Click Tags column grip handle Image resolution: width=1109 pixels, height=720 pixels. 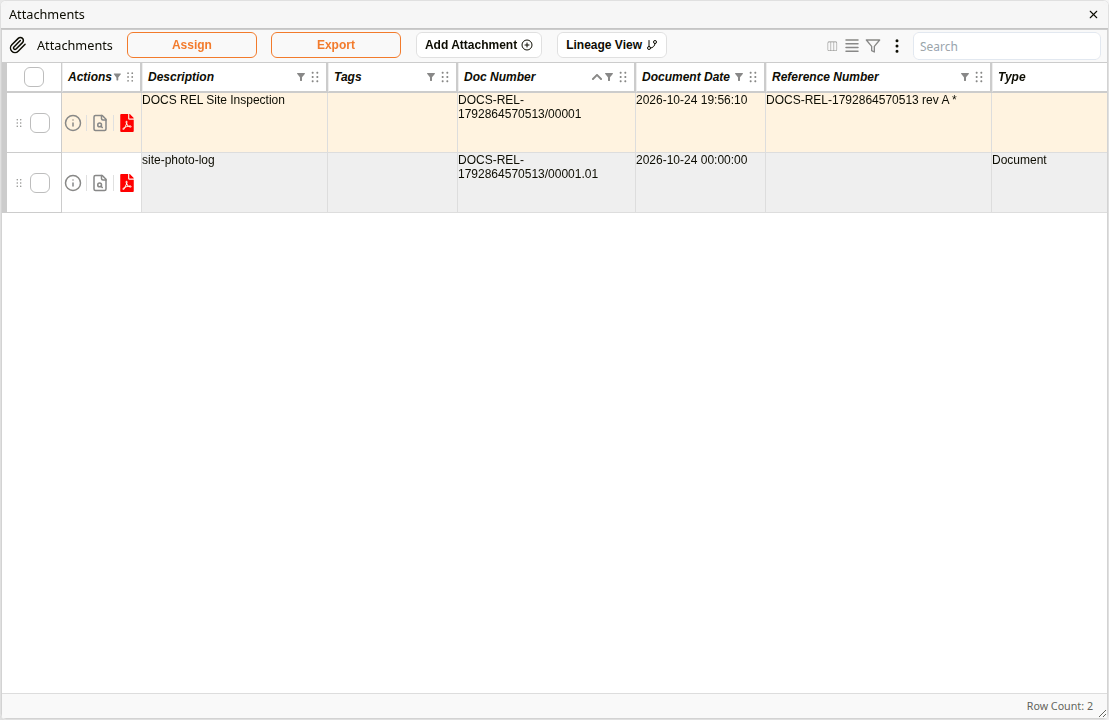(x=445, y=77)
